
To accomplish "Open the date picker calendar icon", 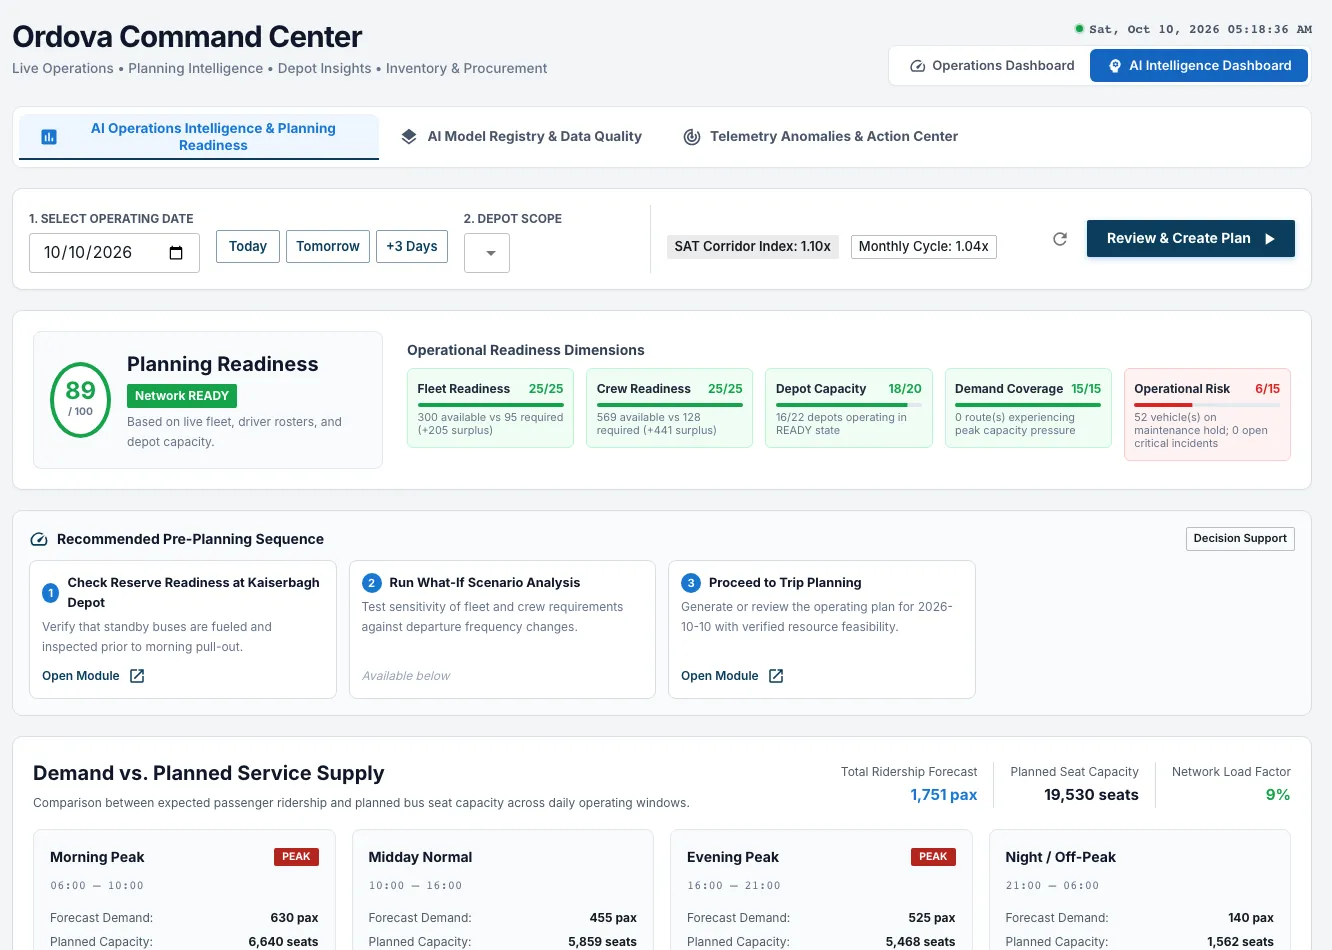I will [176, 253].
